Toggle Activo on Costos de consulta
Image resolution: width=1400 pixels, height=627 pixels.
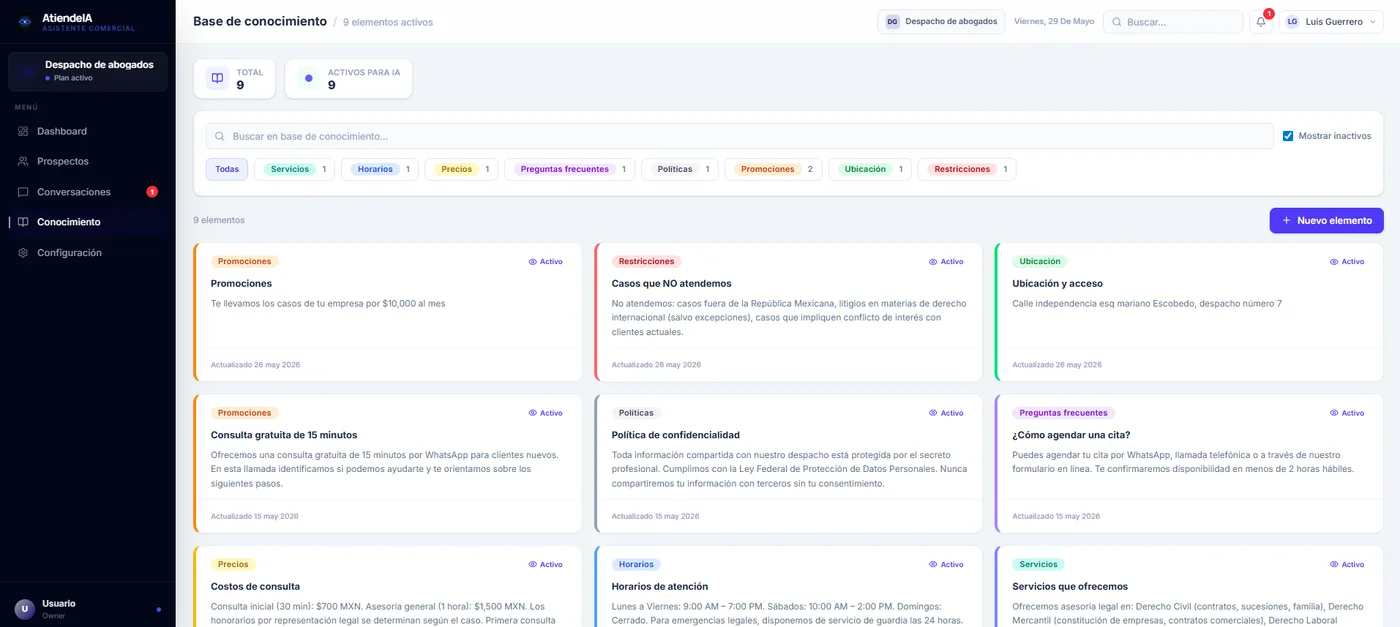[x=545, y=564]
